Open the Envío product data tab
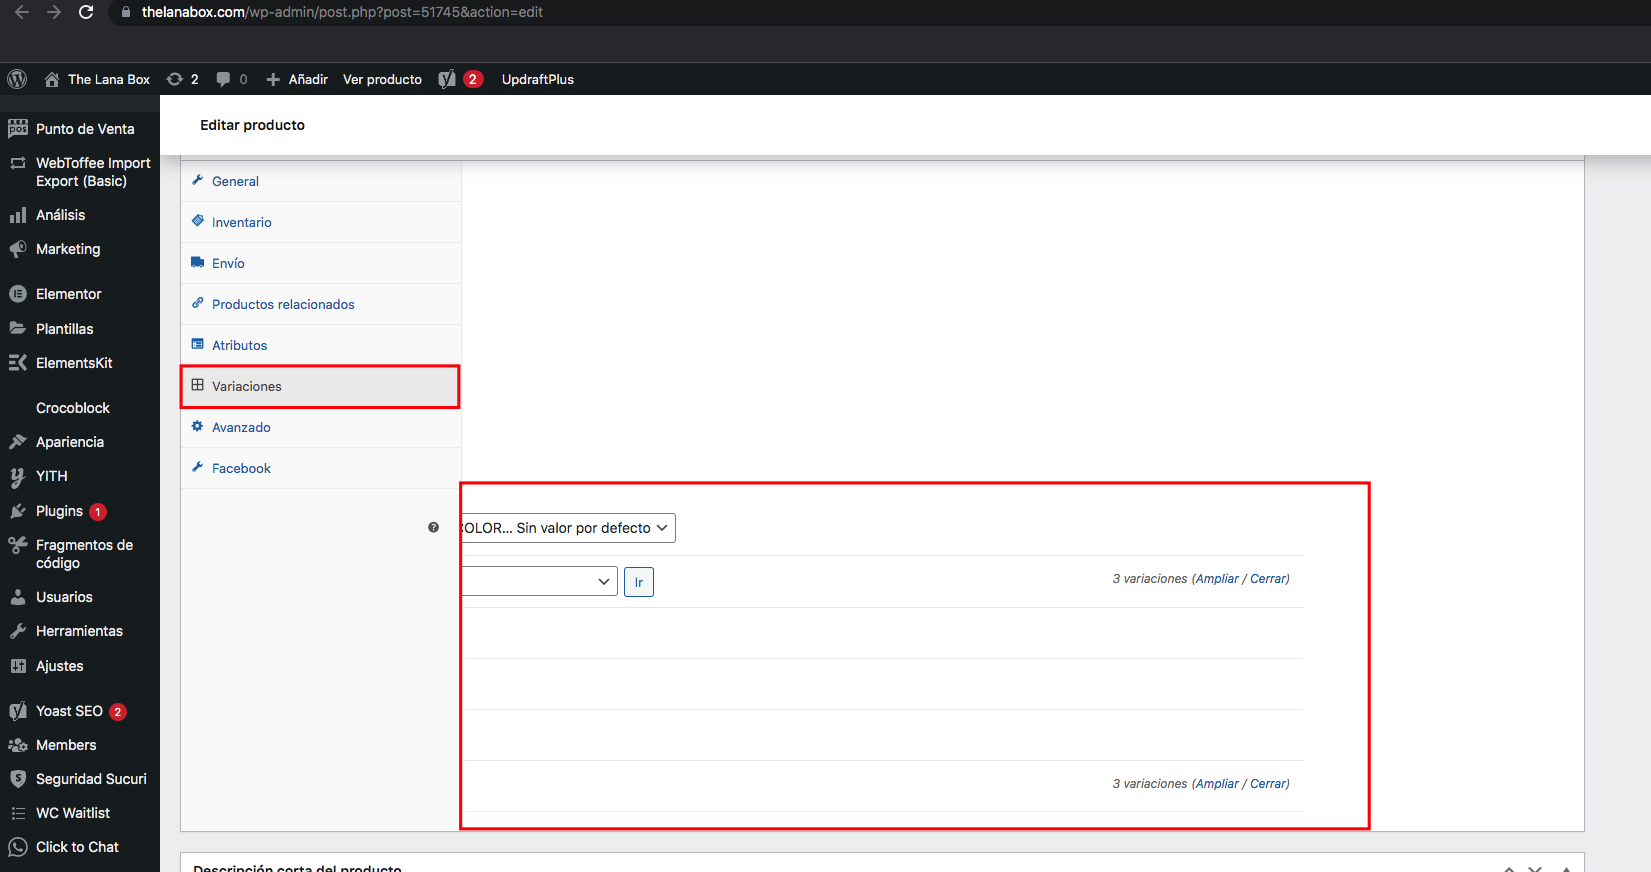The width and height of the screenshot is (1651, 872). [320, 263]
